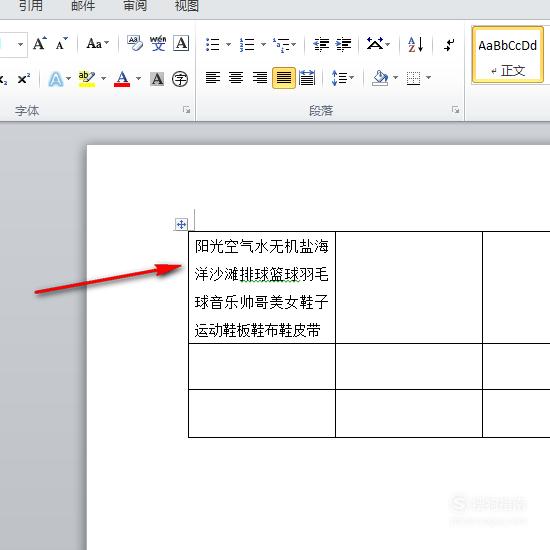Click the Character Border icon

coord(181,44)
